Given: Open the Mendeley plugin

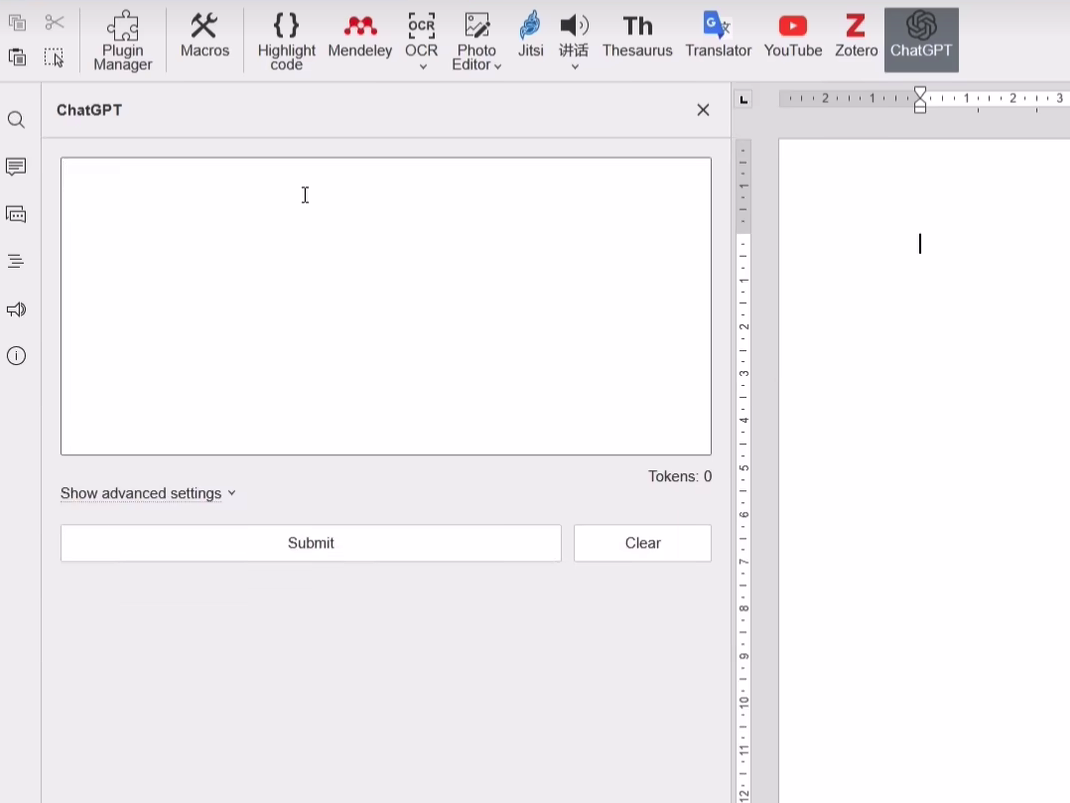Looking at the screenshot, I should [360, 37].
